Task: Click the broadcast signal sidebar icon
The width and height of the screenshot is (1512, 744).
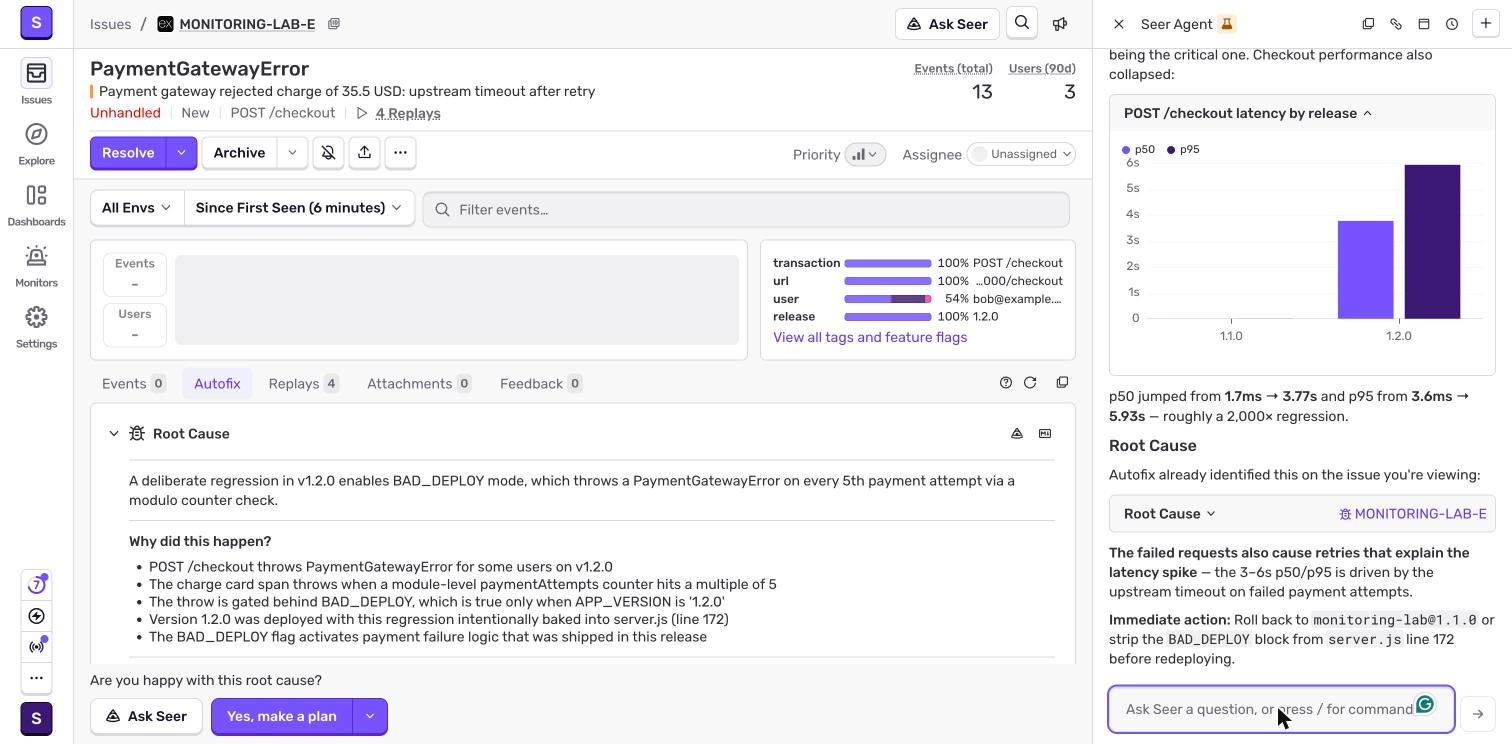Action: tap(36, 647)
